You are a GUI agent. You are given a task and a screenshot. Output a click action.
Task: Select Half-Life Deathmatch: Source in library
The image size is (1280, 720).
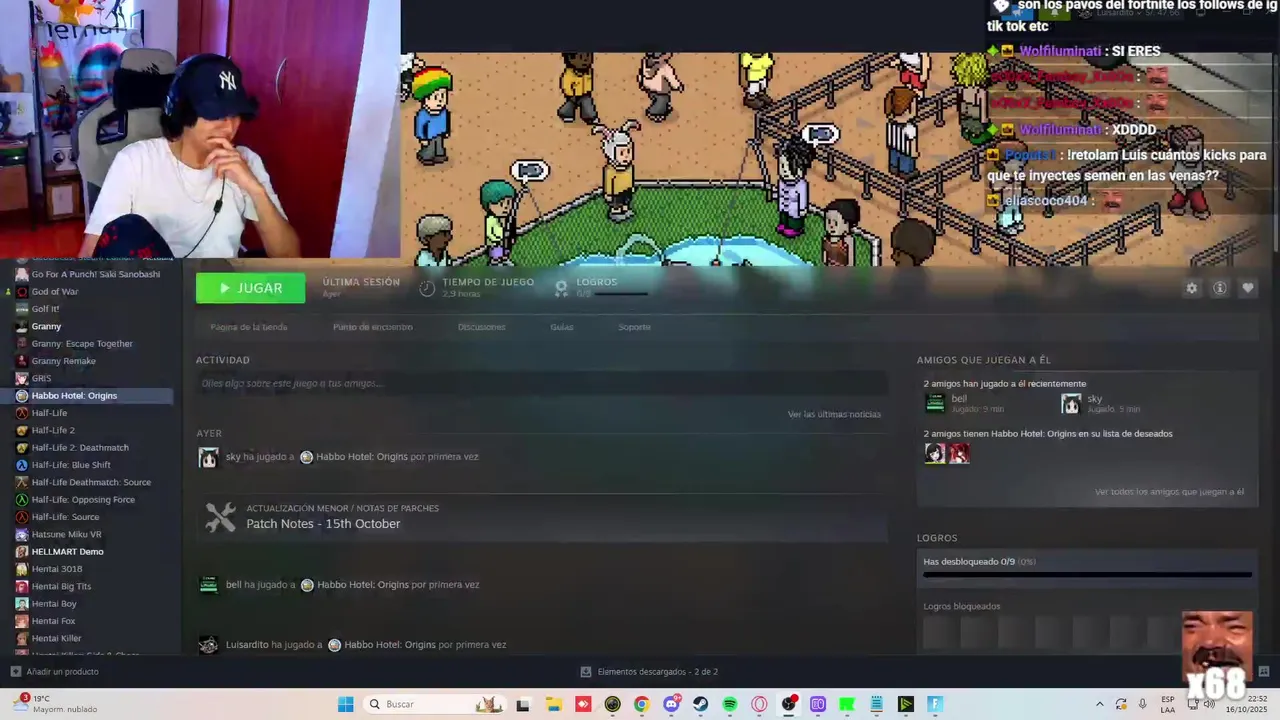point(91,482)
